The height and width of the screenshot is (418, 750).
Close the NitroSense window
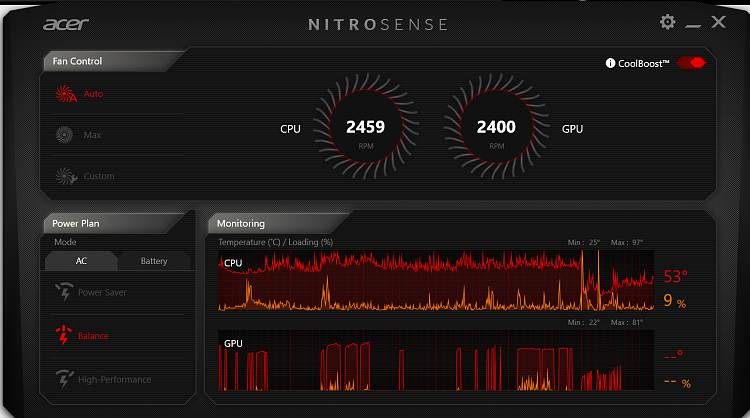pos(718,22)
